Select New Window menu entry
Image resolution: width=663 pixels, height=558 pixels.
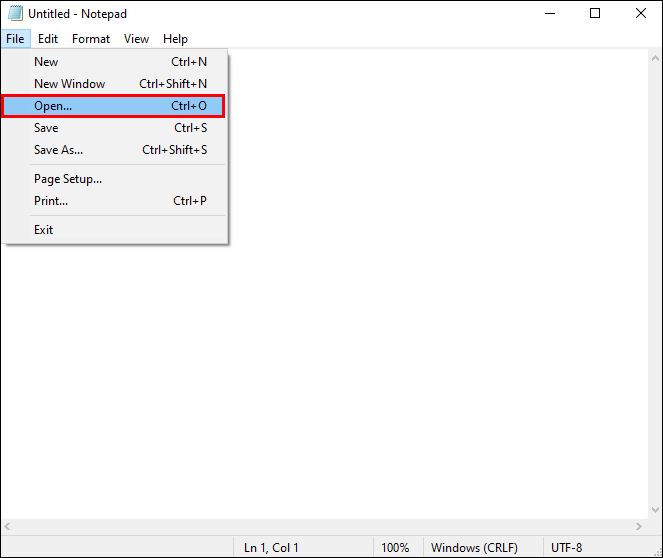114,84
